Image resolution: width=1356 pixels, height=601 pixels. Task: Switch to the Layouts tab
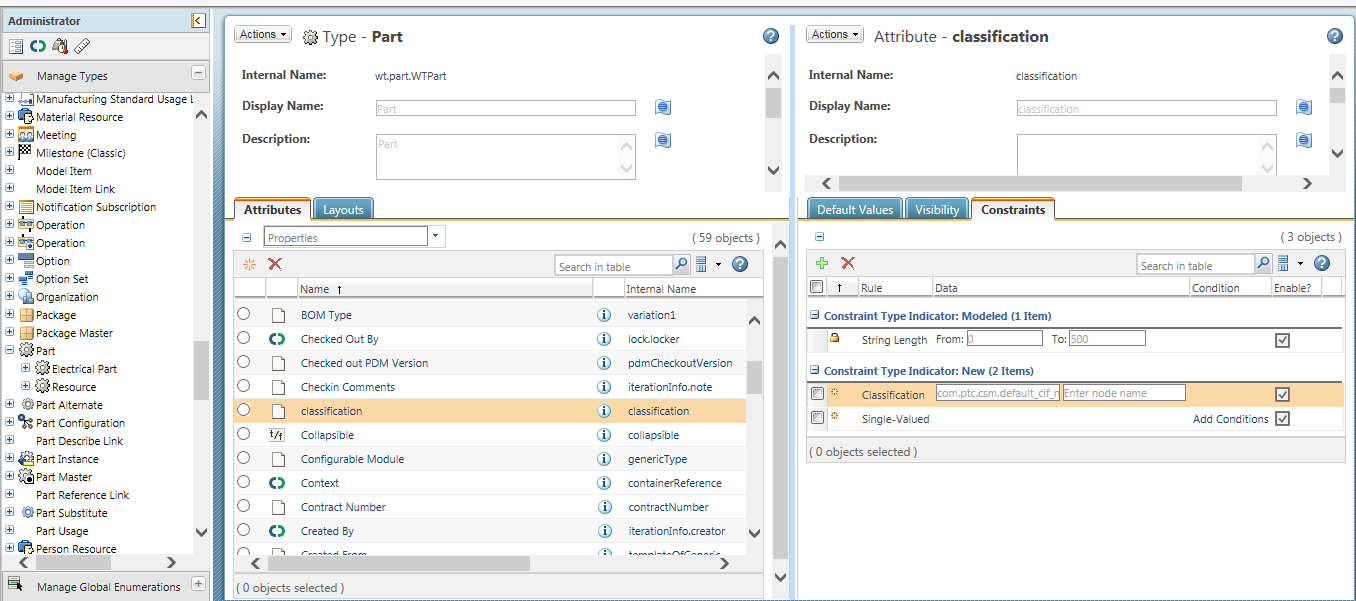coord(343,210)
